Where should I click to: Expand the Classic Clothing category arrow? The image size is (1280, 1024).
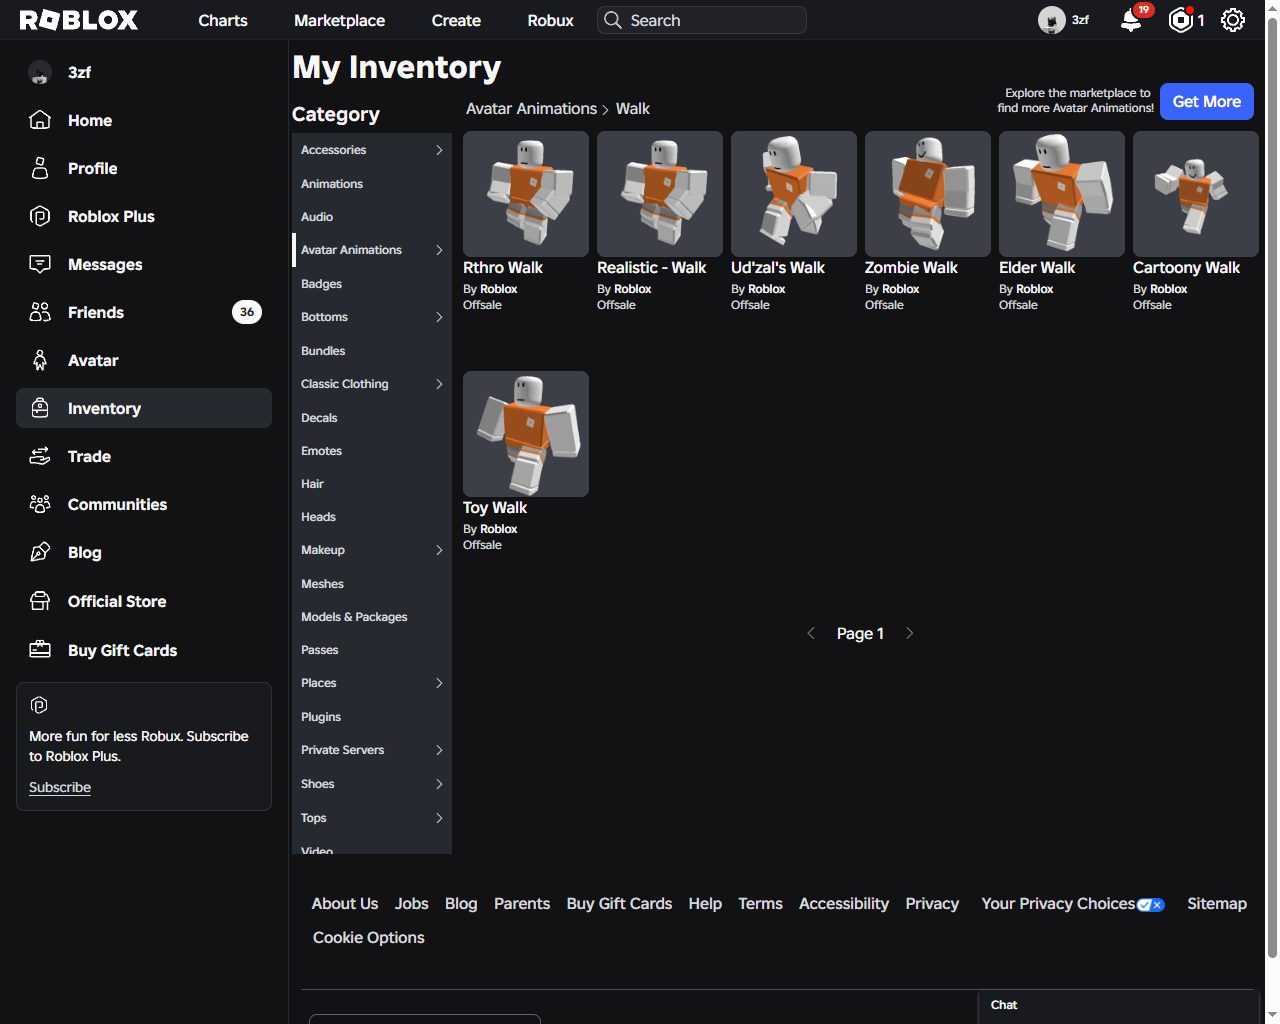439,384
